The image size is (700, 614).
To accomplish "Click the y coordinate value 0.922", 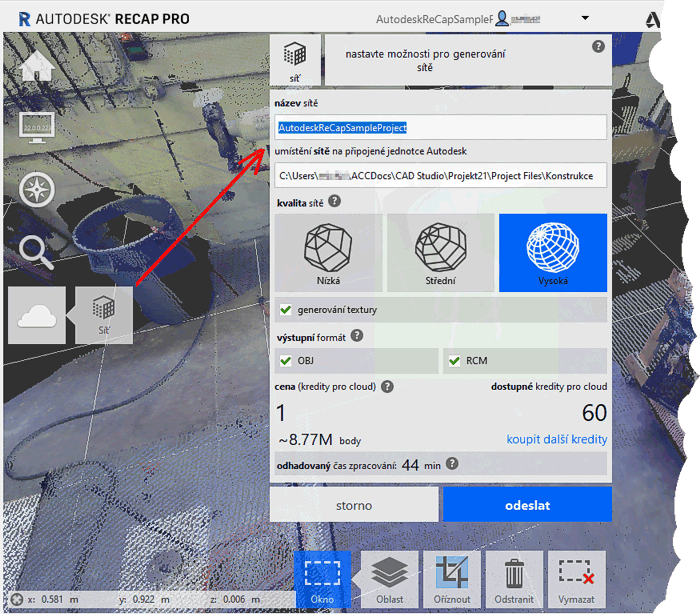I will click(143, 599).
